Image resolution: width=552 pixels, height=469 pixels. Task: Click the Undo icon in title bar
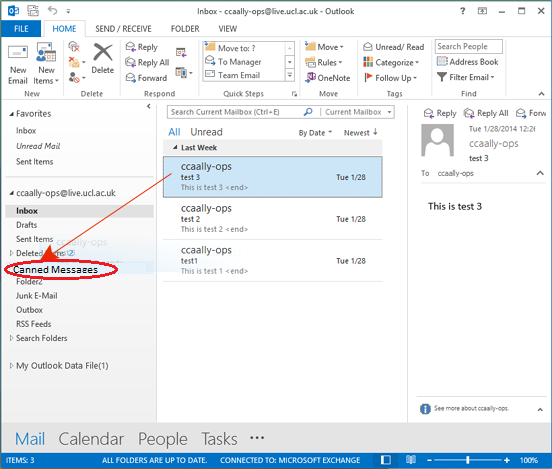click(52, 11)
